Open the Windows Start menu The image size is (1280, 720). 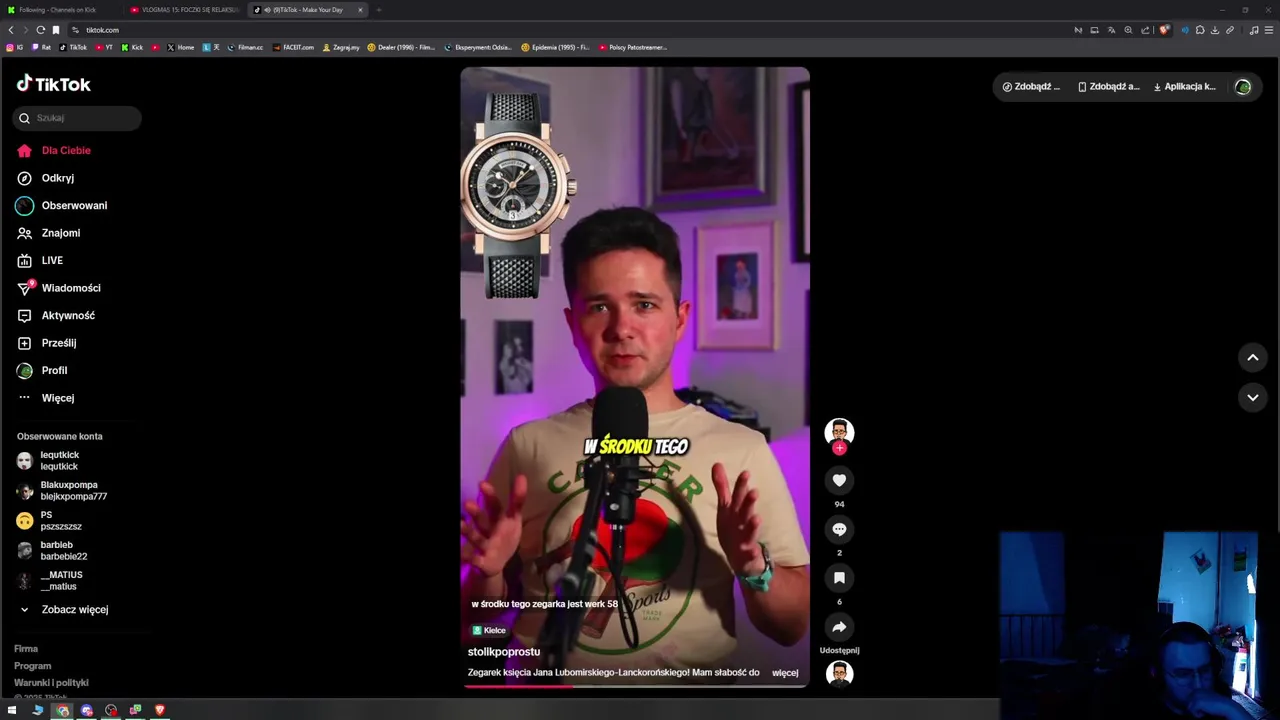tap(13, 710)
